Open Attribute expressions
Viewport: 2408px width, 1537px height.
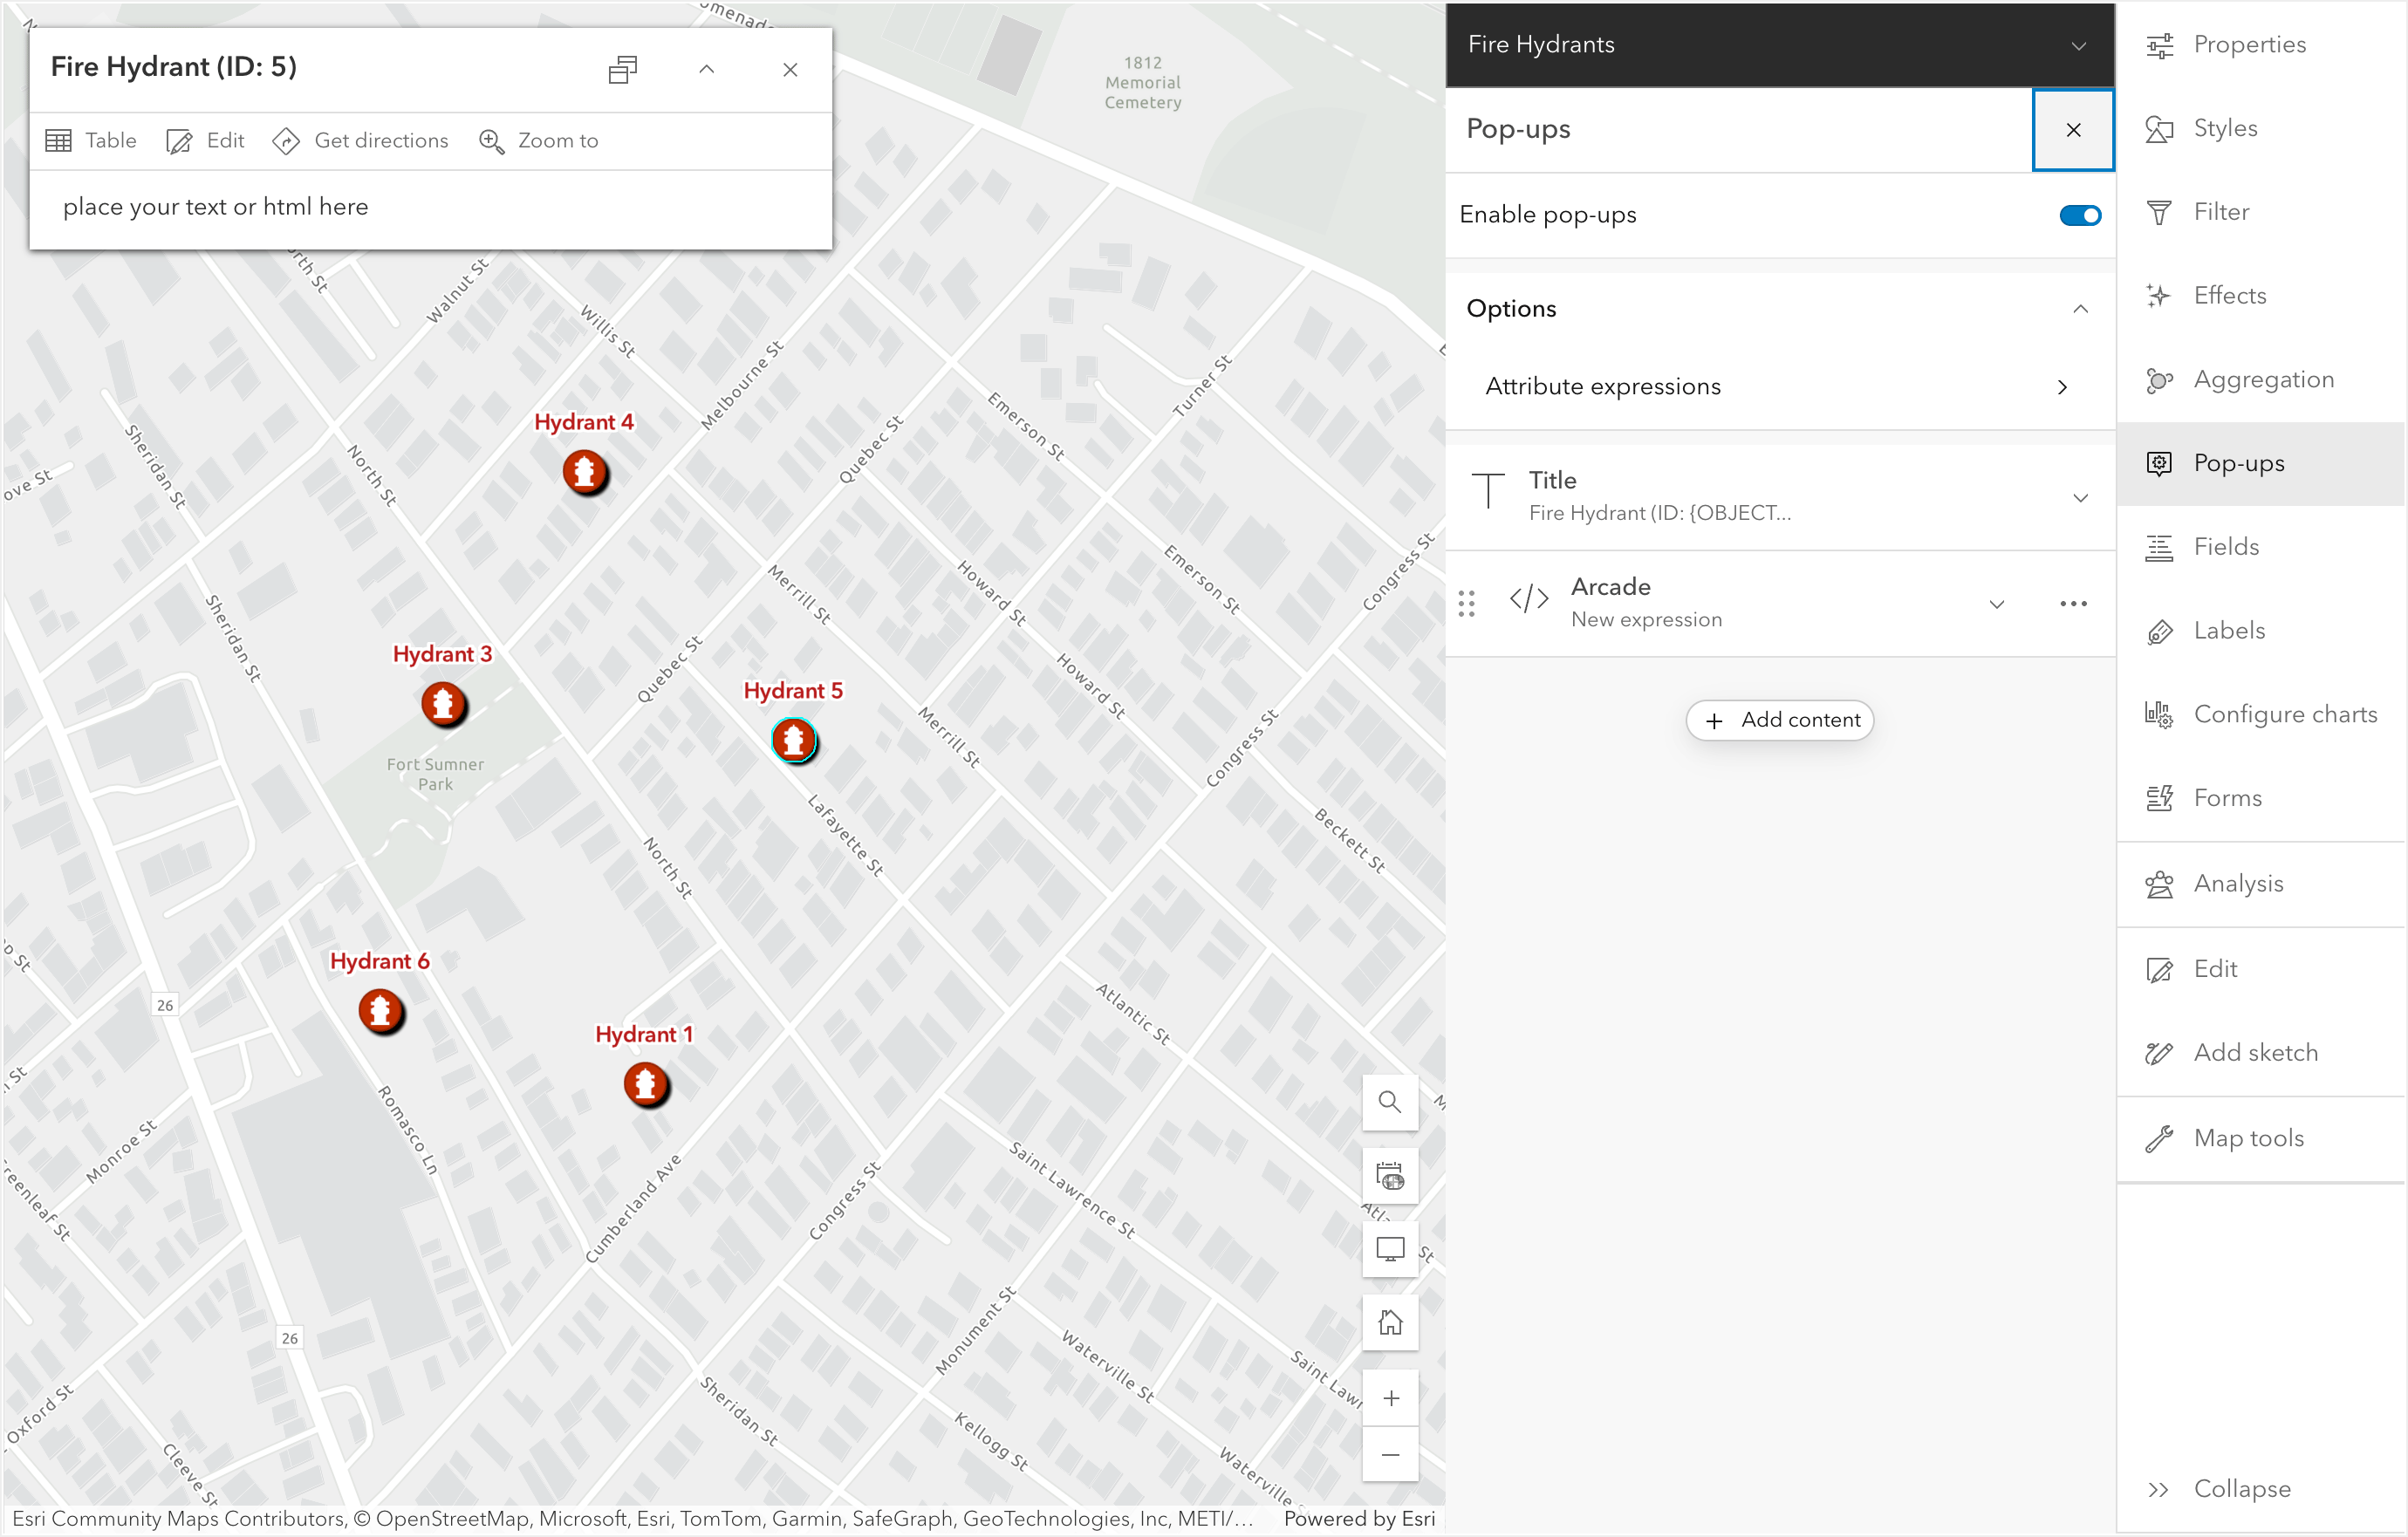pos(1780,386)
